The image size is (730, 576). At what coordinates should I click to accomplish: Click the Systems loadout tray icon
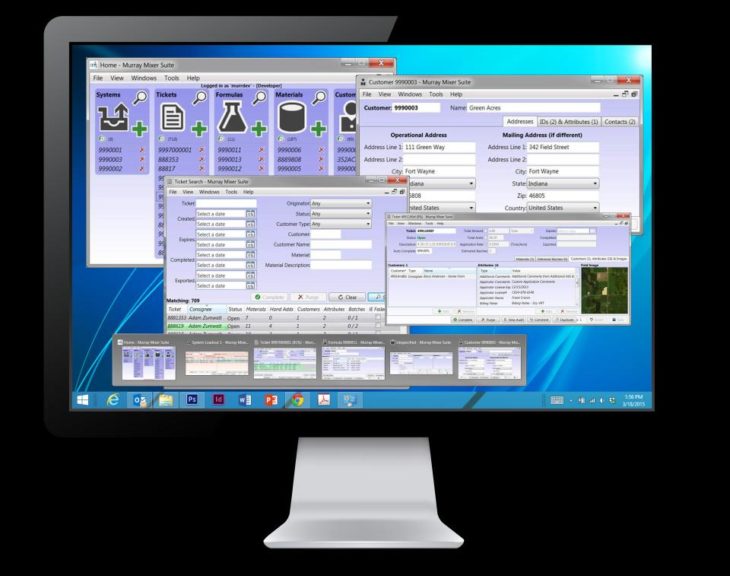(x=113, y=117)
